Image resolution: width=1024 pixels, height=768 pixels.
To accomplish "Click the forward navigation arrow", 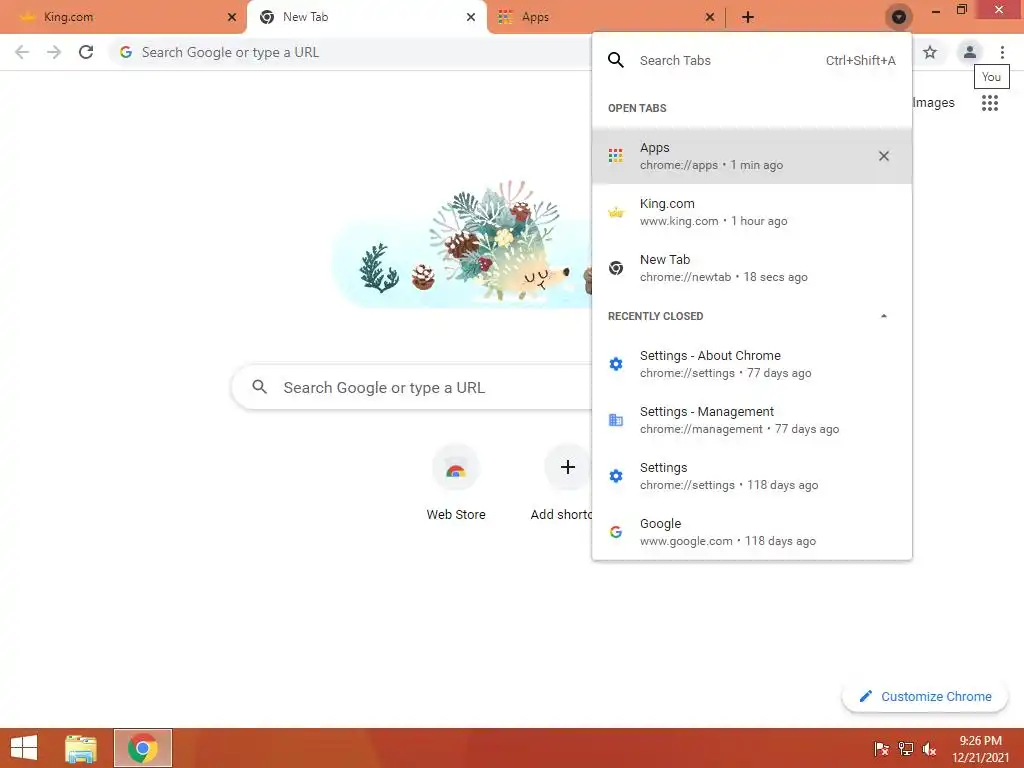I will click(x=54, y=52).
